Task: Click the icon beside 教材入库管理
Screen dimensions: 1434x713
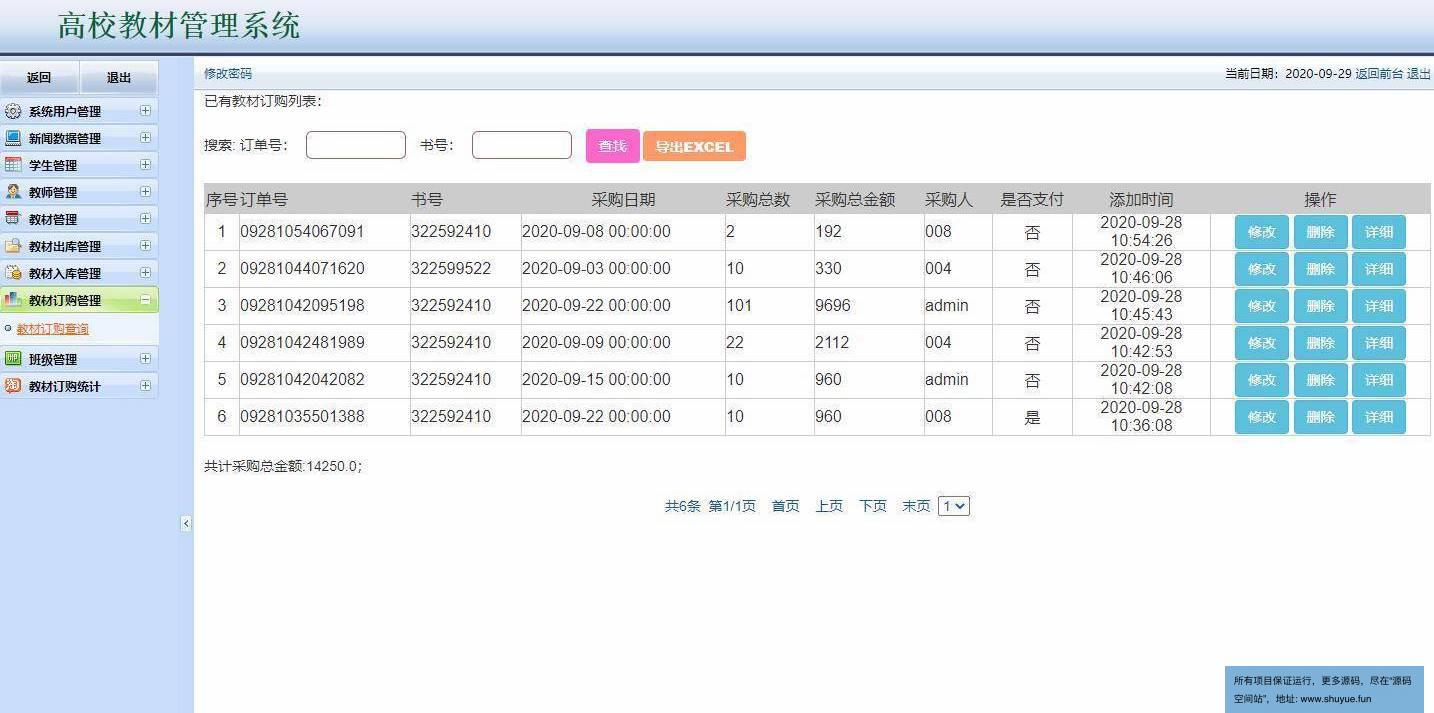Action: point(13,273)
